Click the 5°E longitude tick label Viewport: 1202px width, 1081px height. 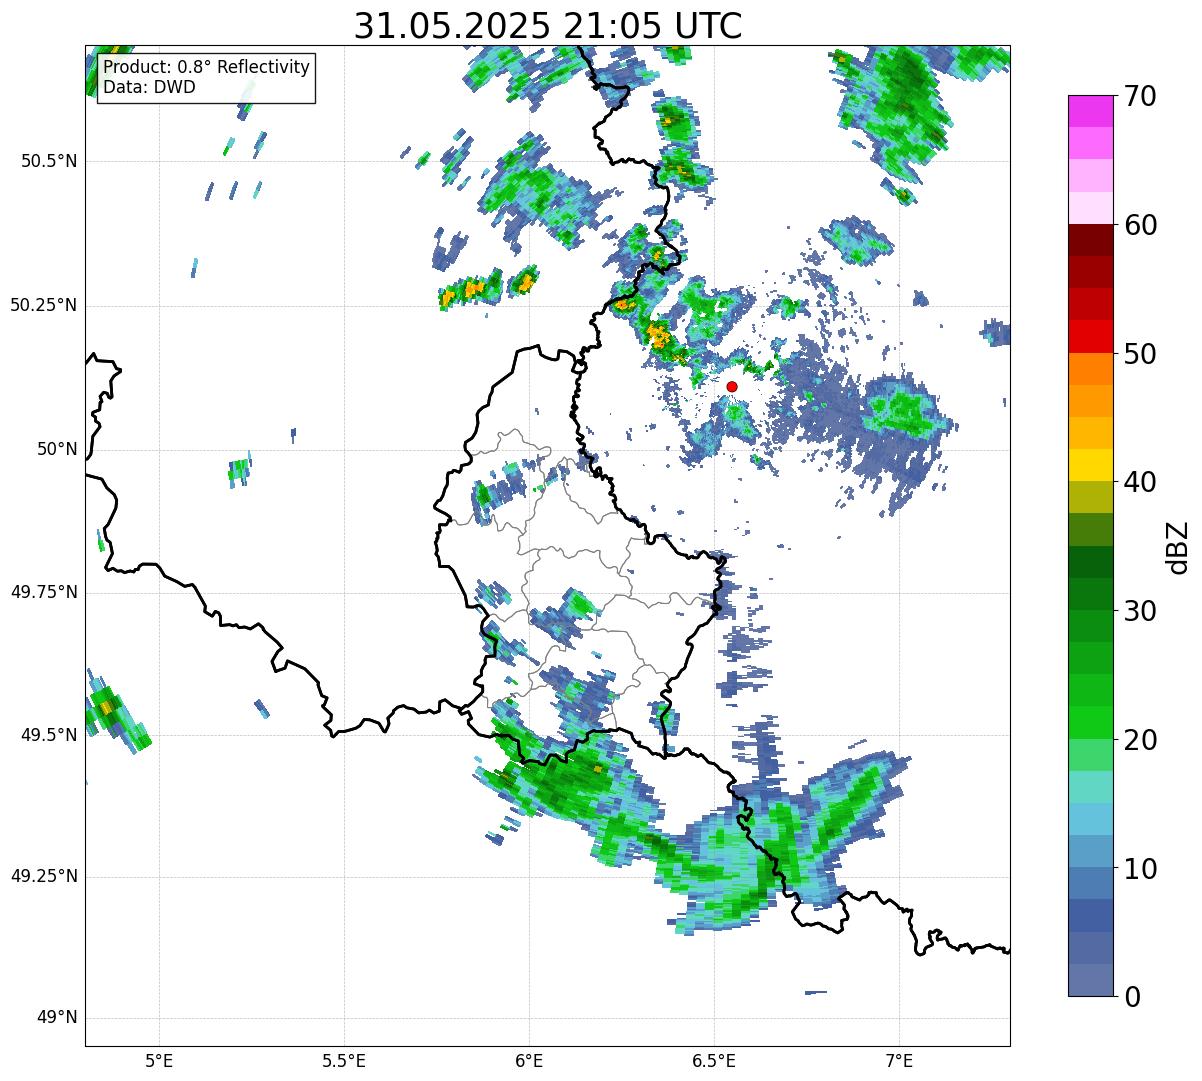[159, 1060]
